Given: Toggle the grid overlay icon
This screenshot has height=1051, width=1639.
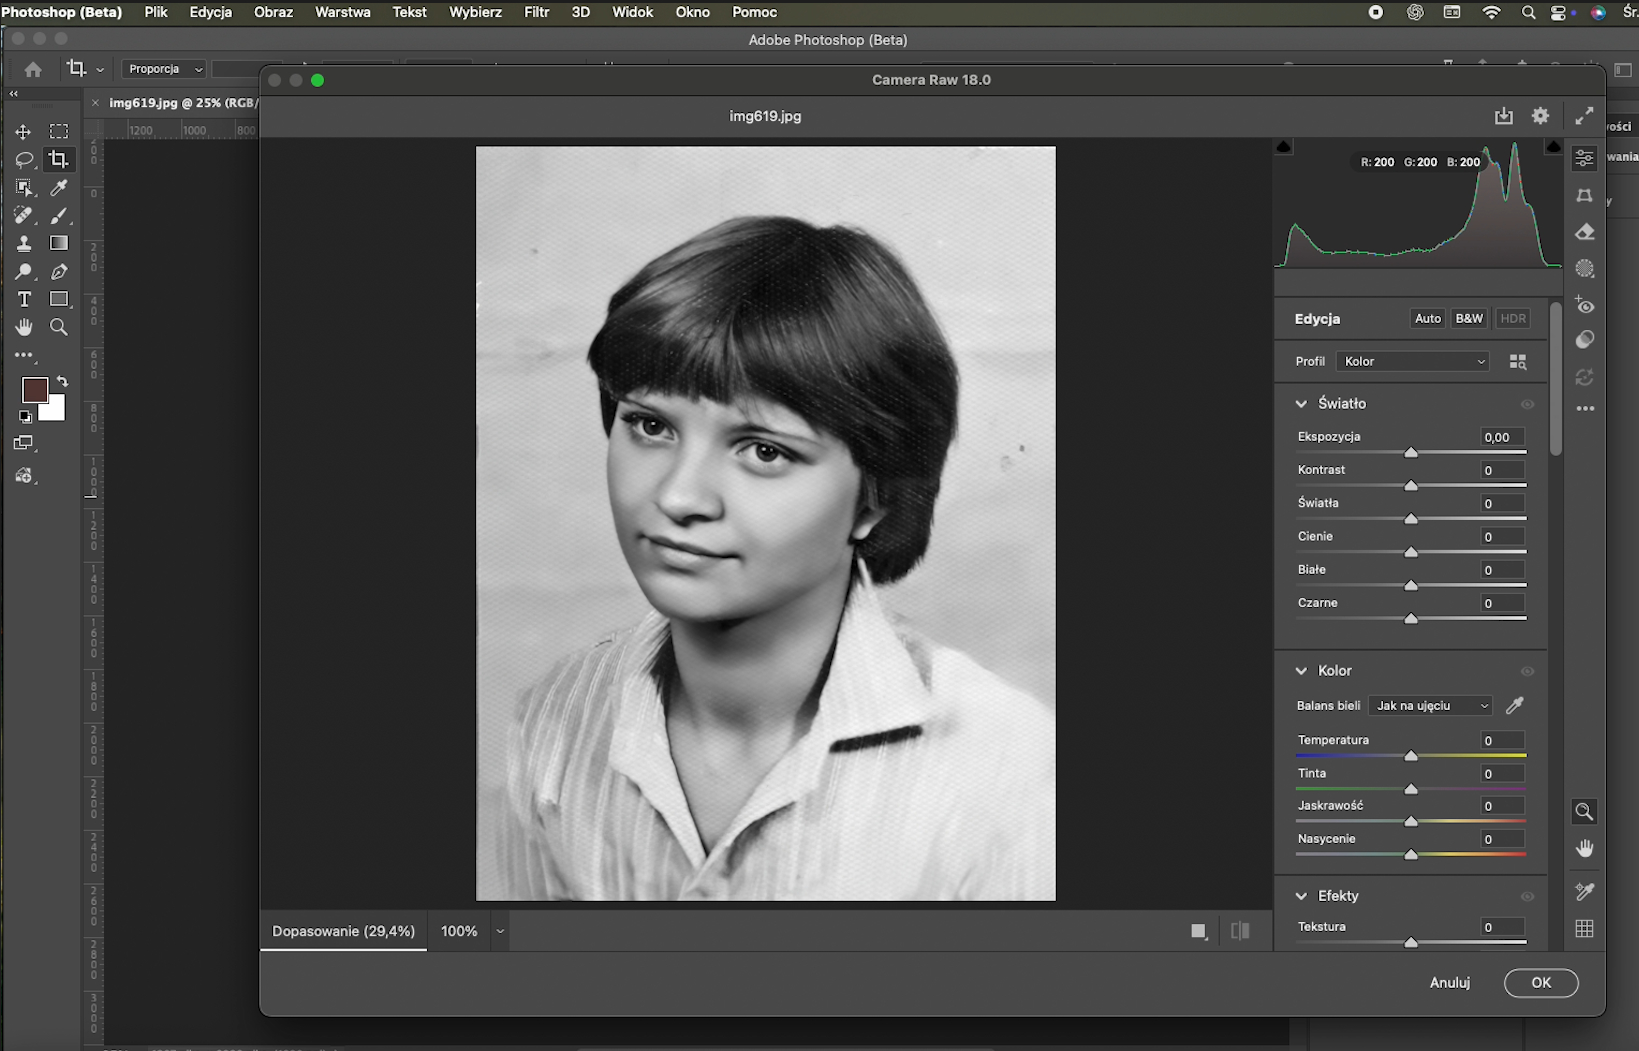Looking at the screenshot, I should (1585, 929).
